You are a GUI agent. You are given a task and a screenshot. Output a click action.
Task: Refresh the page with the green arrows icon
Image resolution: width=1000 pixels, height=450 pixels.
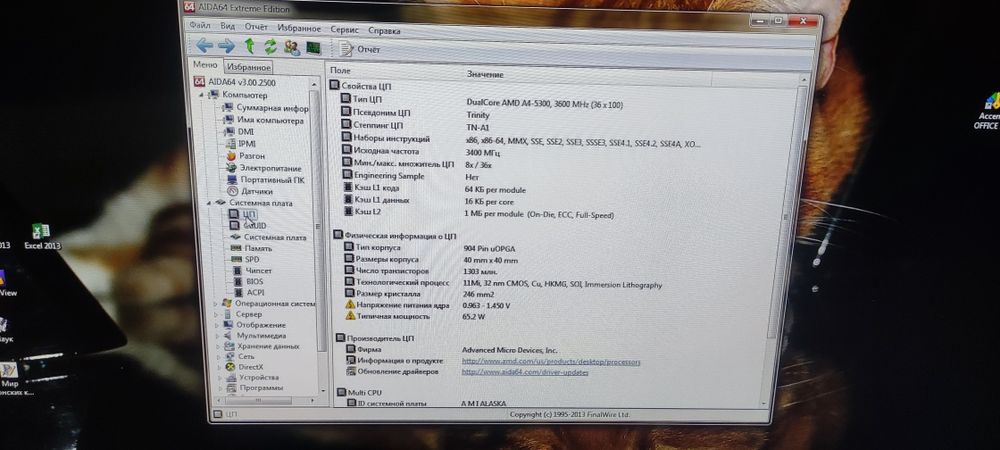270,47
